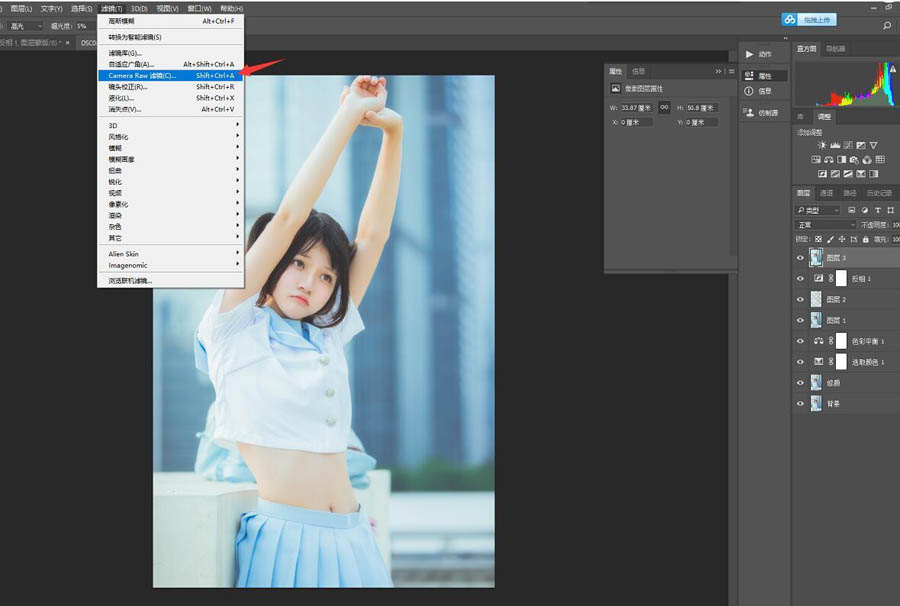Click the Color Balance scales adjustment icon
Screen dimensions: 900x606
tap(829, 159)
